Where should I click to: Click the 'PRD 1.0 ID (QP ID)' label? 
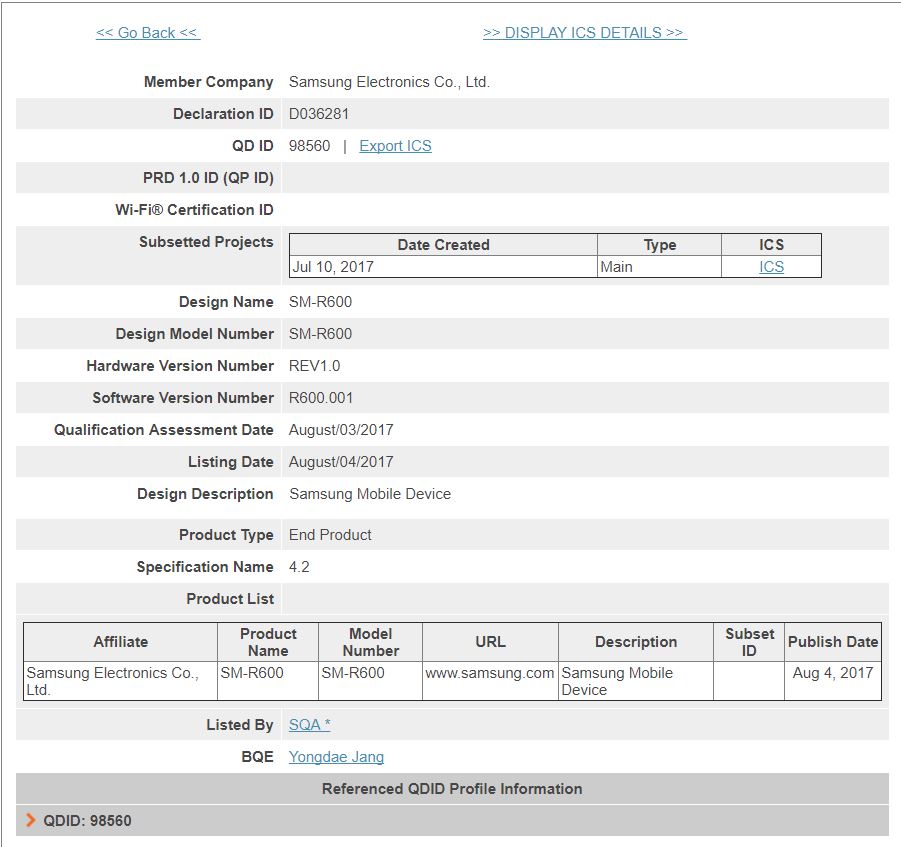coord(208,178)
